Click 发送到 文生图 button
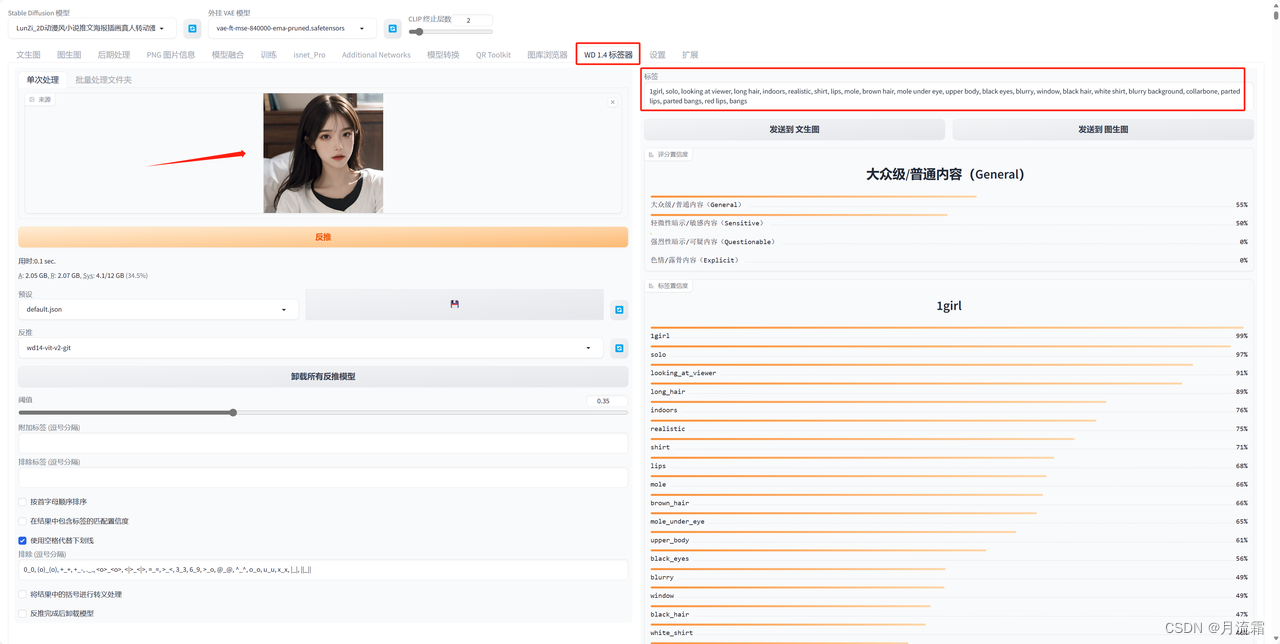 (x=794, y=129)
